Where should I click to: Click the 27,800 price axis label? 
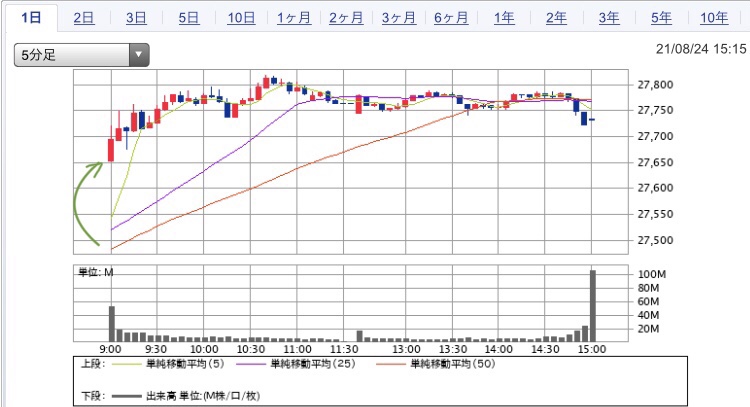point(655,85)
